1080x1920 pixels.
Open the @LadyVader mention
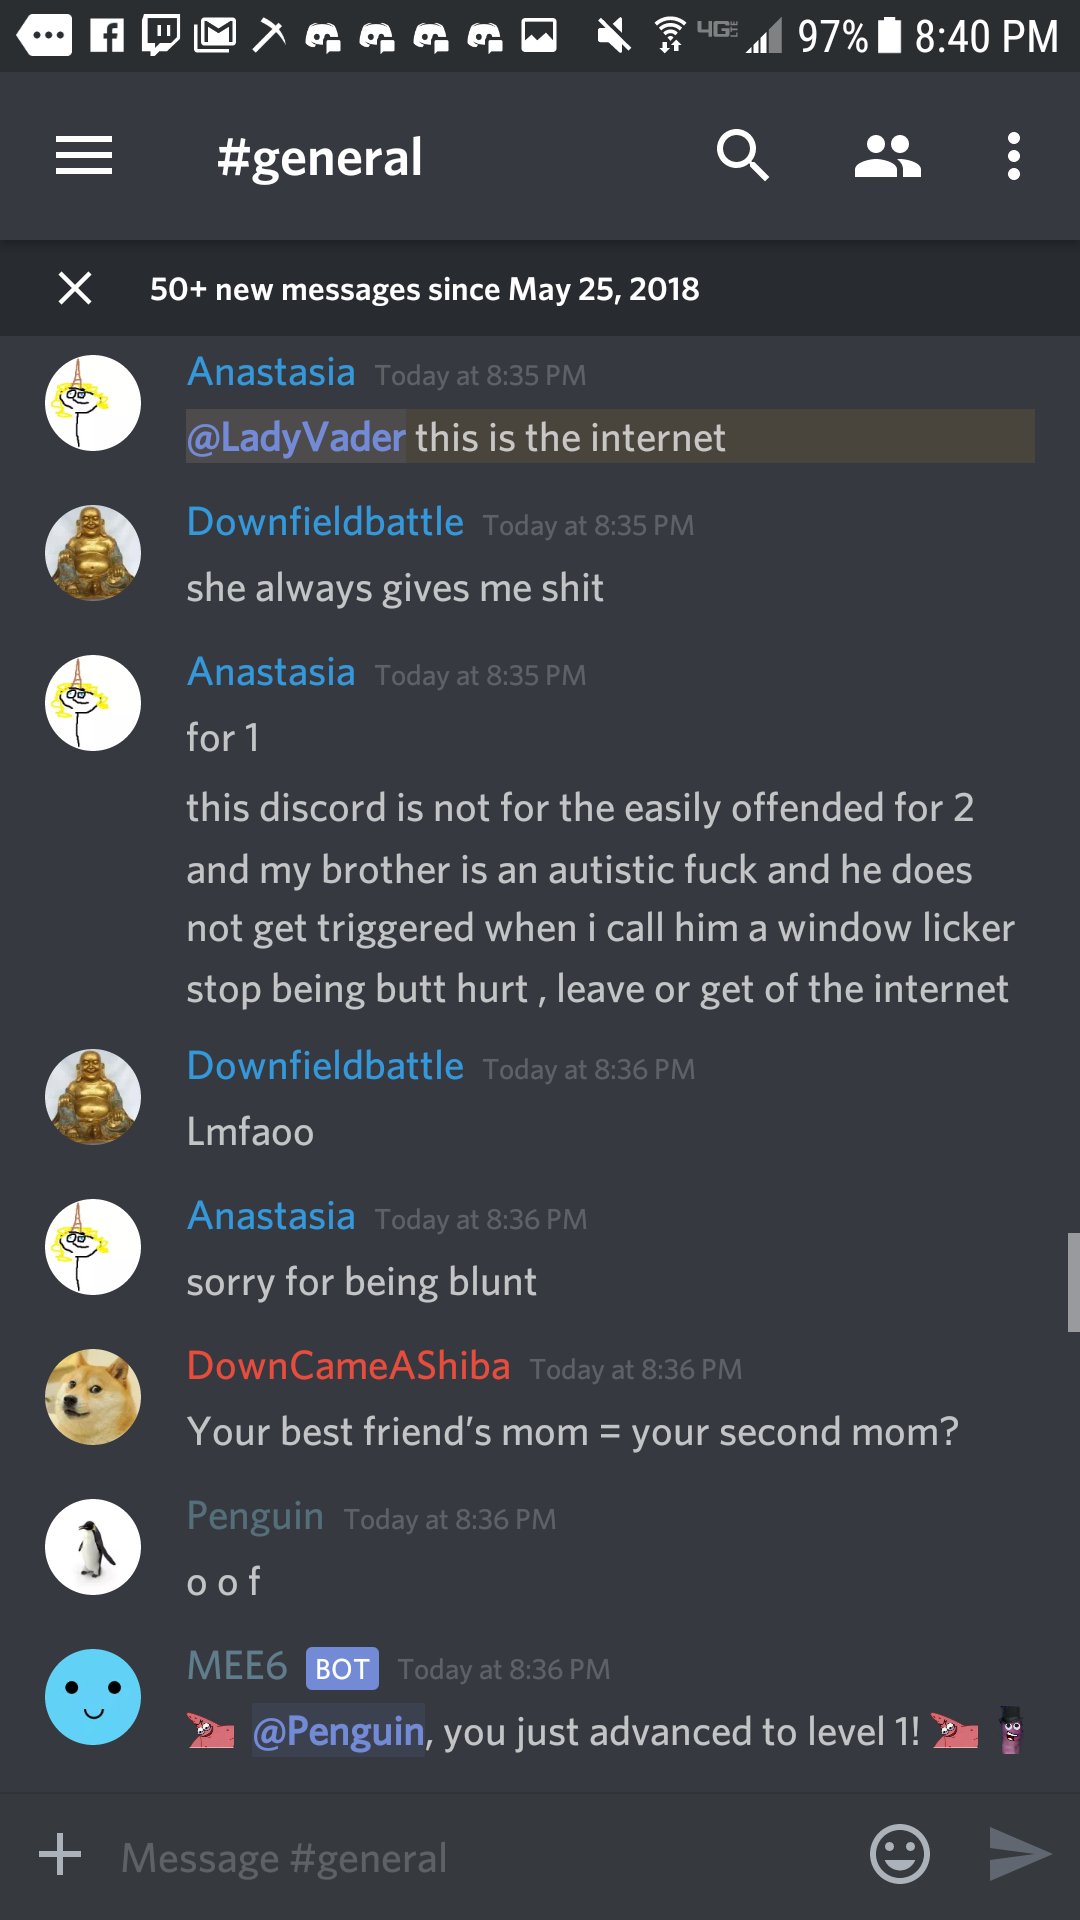[x=296, y=437]
